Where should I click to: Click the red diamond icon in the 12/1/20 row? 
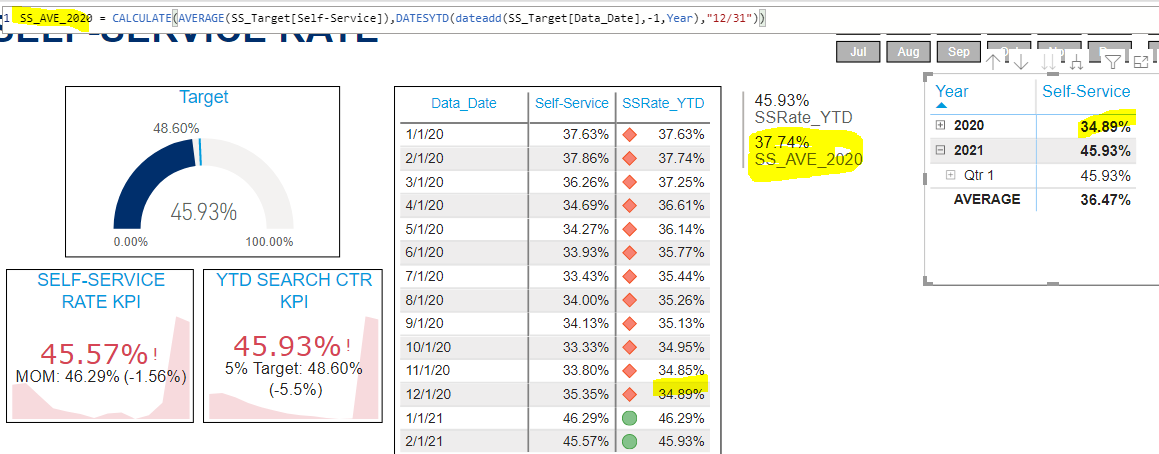pyautogui.click(x=630, y=394)
